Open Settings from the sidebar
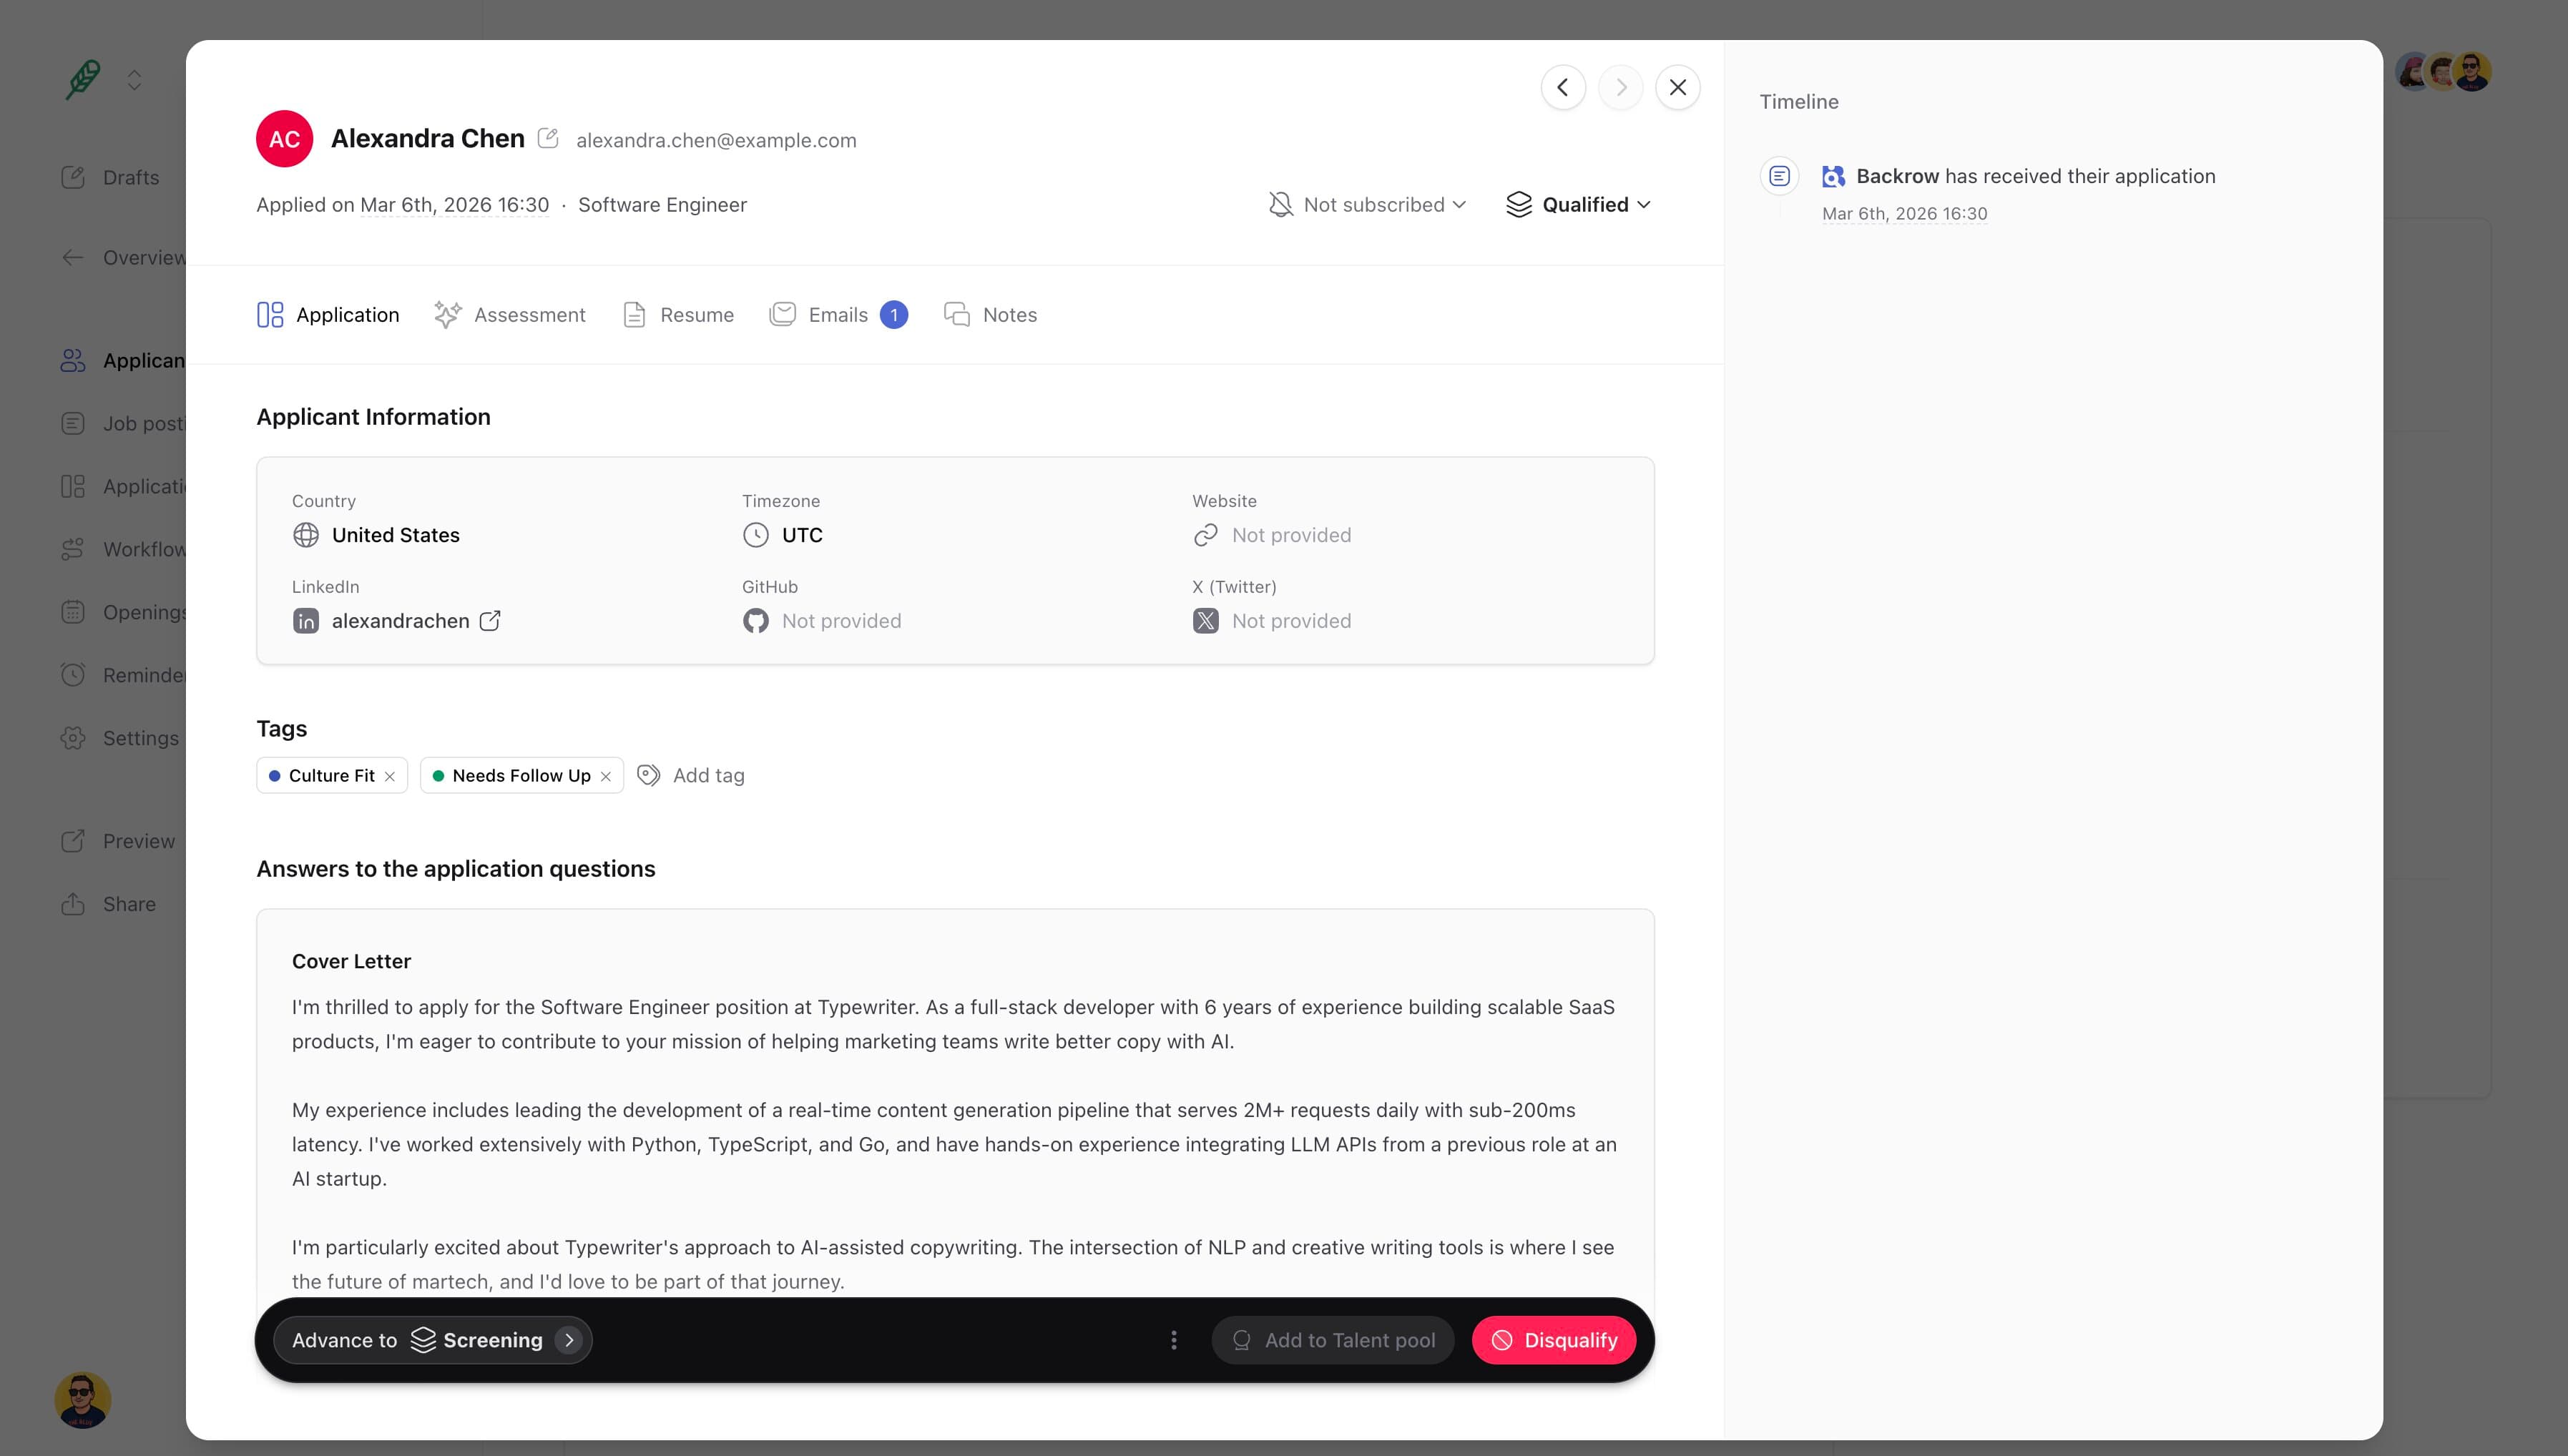2568x1456 pixels. (x=120, y=738)
